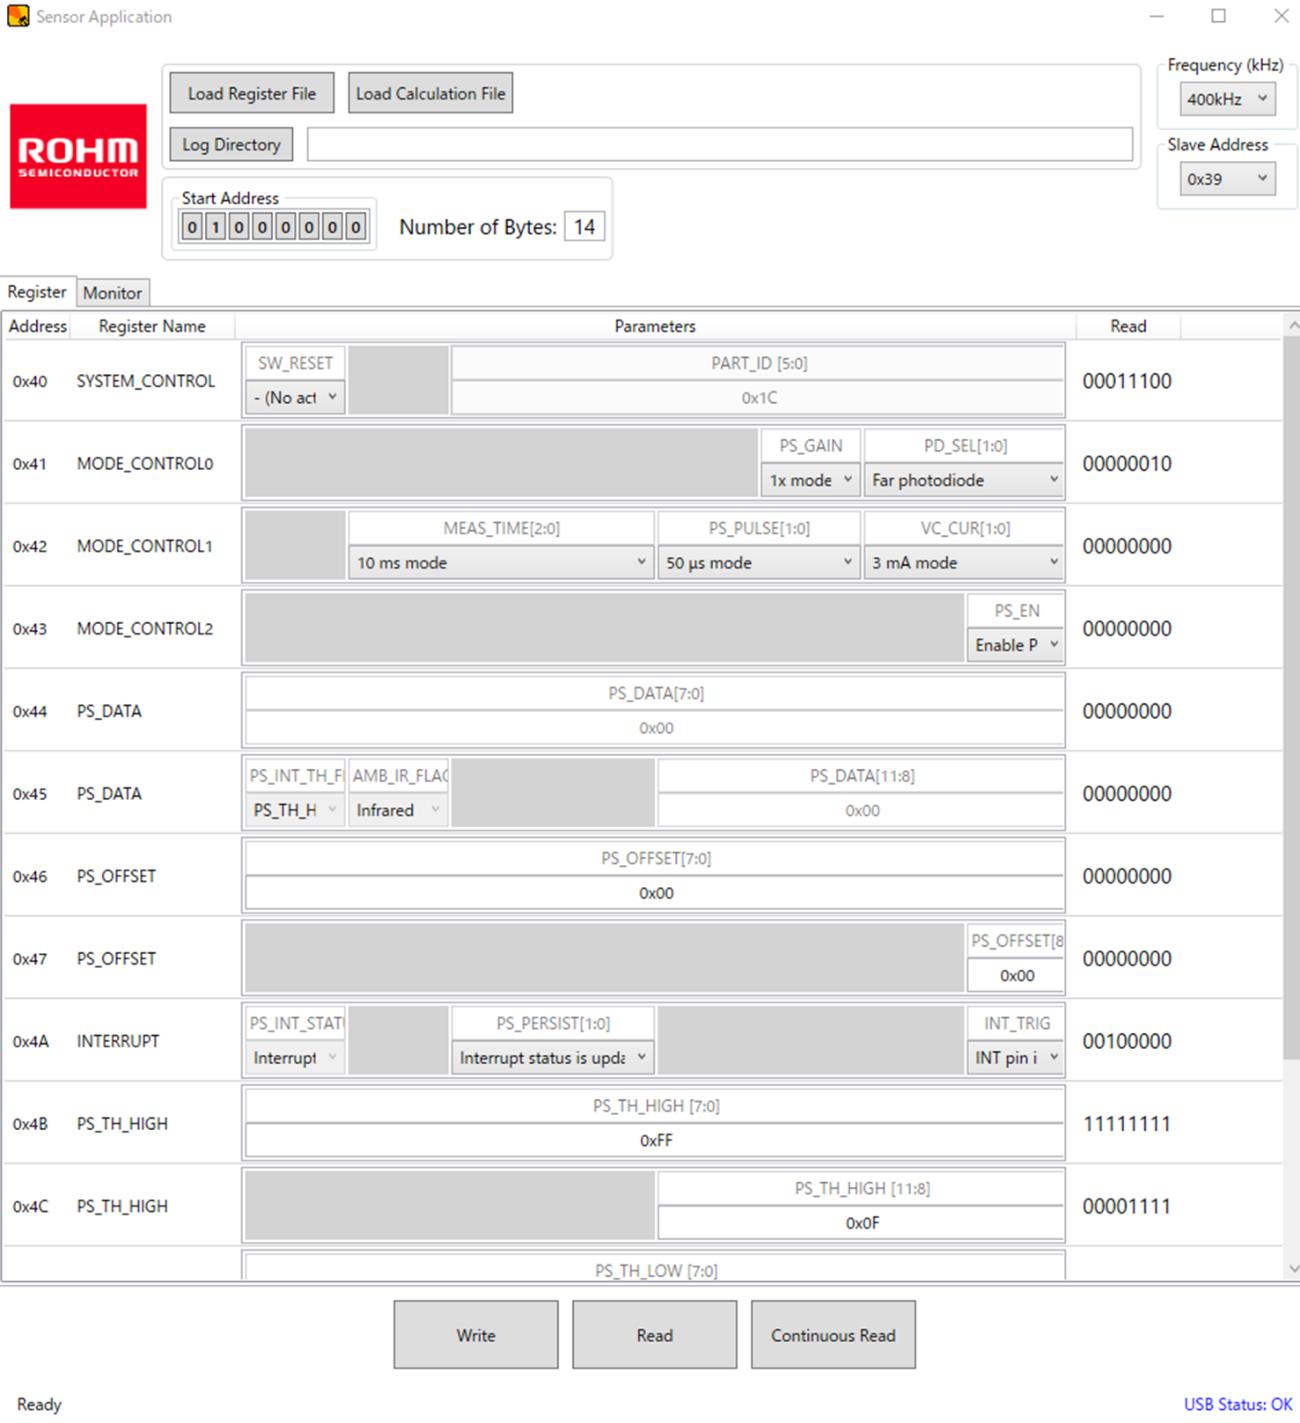The height and width of the screenshot is (1423, 1300).
Task: Toggle the last Start Address bit
Action: pos(355,227)
